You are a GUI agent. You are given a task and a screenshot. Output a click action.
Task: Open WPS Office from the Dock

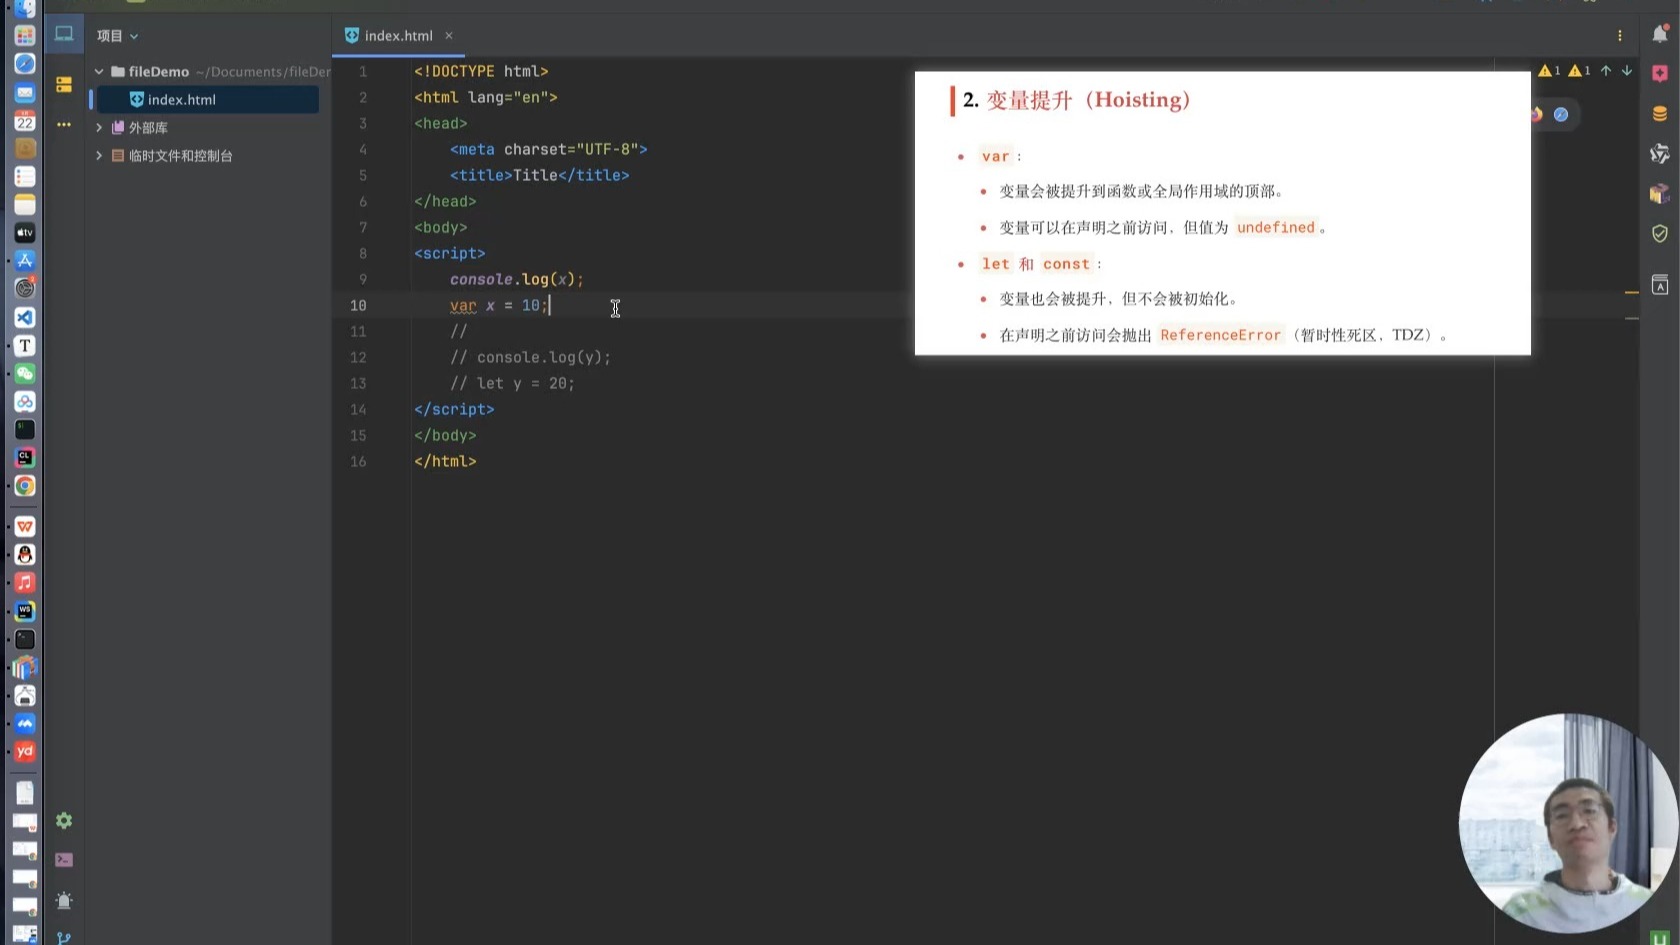pyautogui.click(x=25, y=526)
